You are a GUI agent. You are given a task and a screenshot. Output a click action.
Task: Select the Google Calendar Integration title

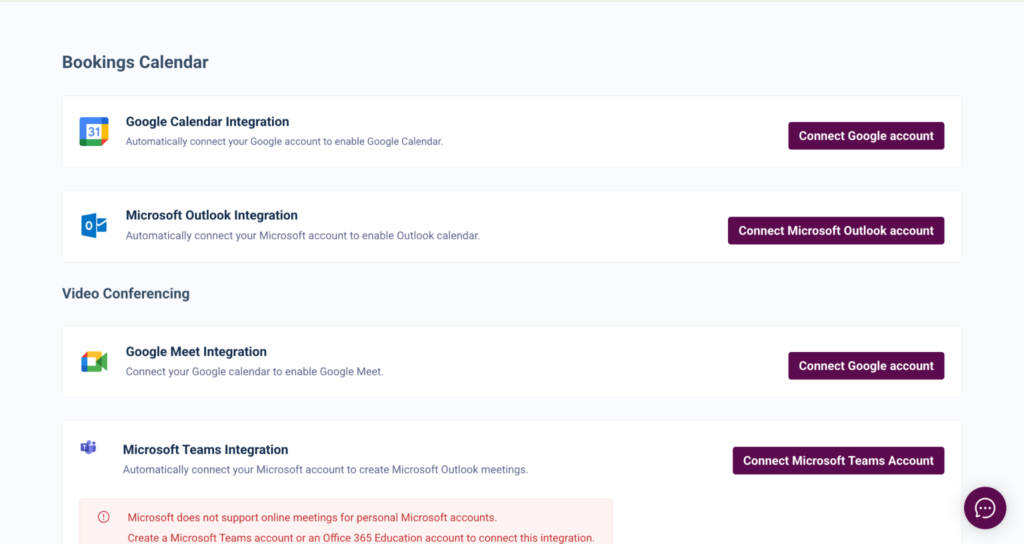pos(207,122)
